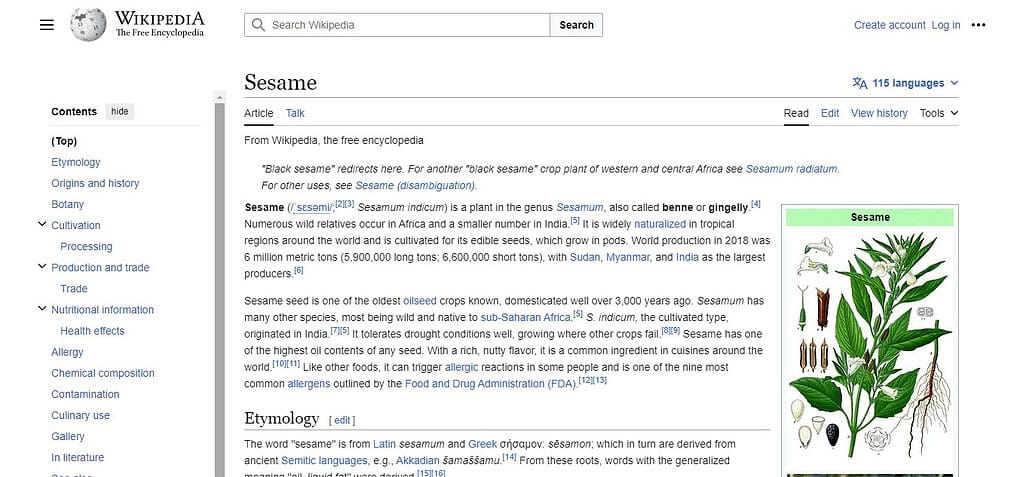Viewport: 1023px width, 477px height.
Task: Click citation reference [14]
Action: click(x=510, y=457)
